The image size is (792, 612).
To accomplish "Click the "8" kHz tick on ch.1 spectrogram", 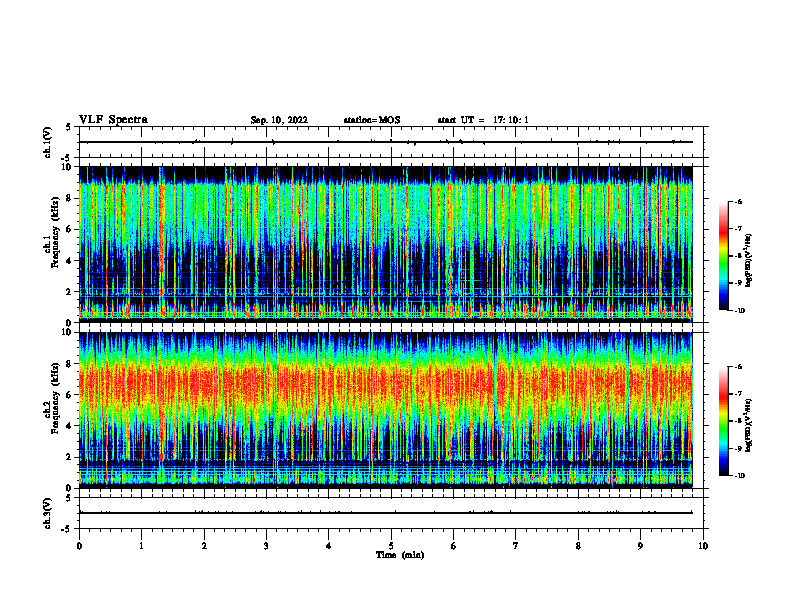I will (69, 198).
